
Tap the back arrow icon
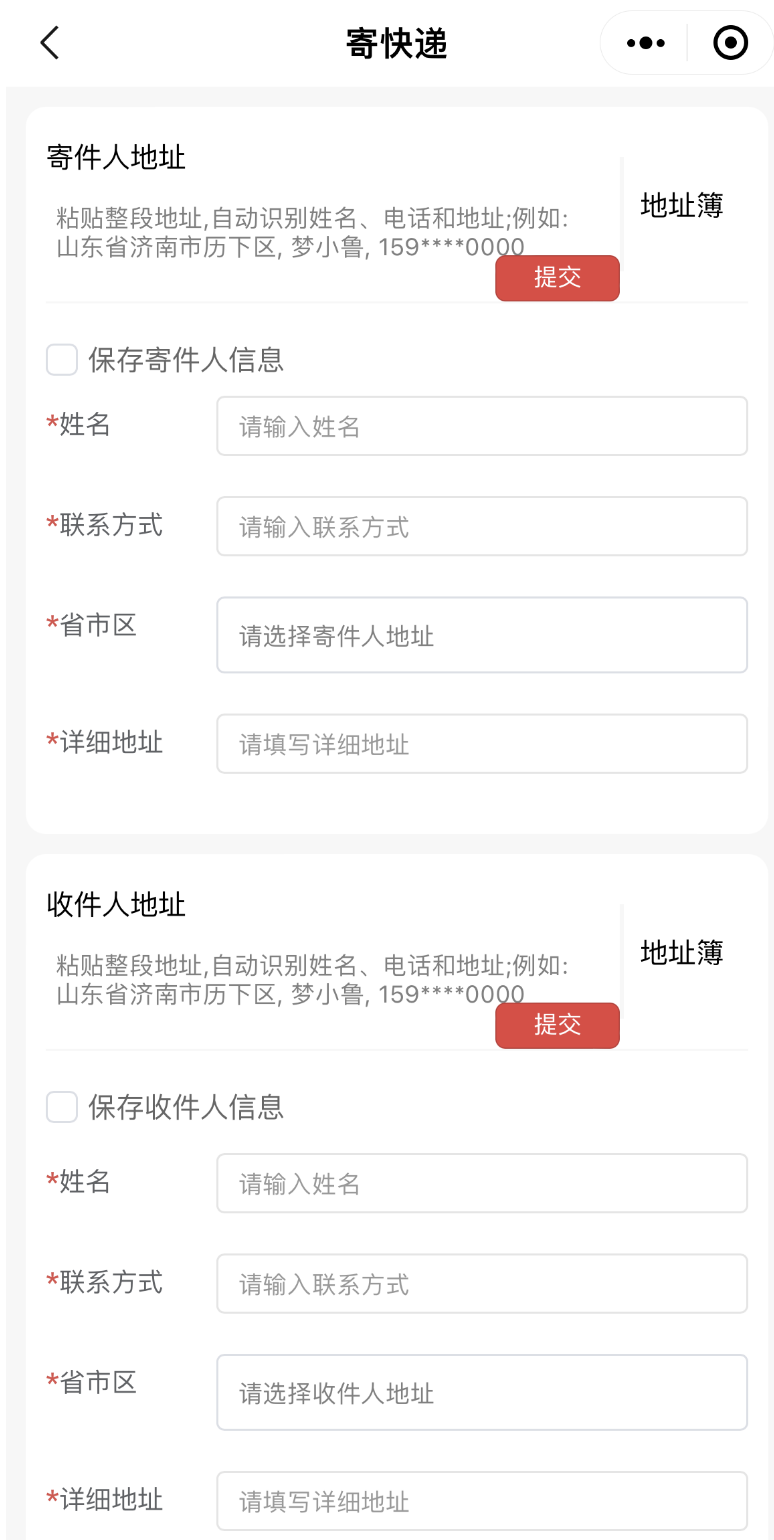click(x=49, y=43)
